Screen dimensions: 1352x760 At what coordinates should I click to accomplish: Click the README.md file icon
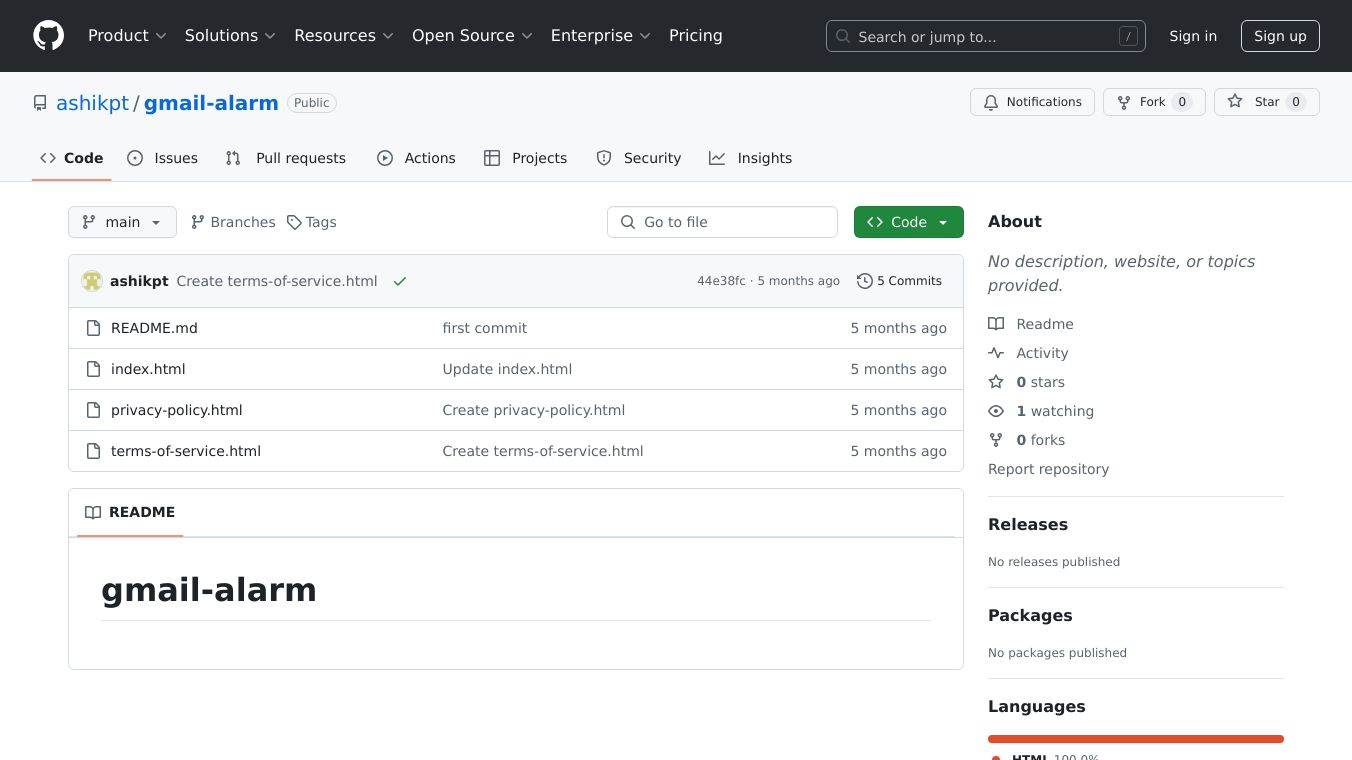[93, 328]
